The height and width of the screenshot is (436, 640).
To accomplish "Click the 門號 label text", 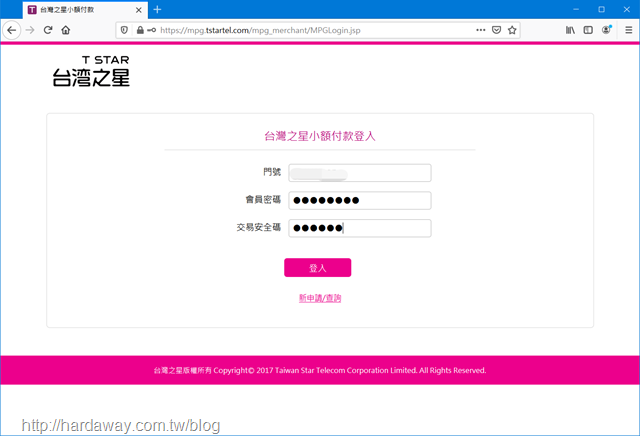I will (x=272, y=172).
